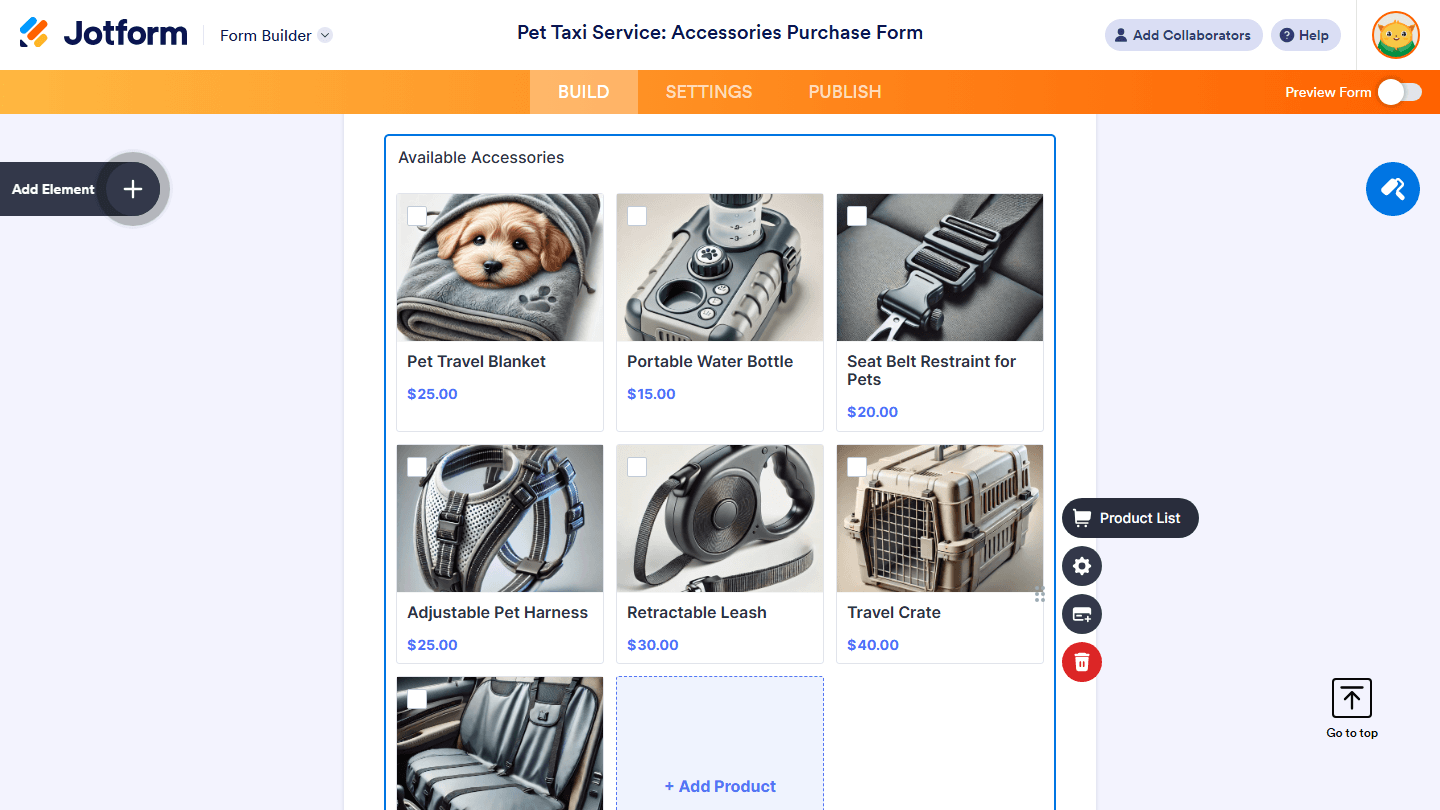Viewport: 1440px width, 810px height.
Task: Click the + Add Product tile
Action: point(720,786)
